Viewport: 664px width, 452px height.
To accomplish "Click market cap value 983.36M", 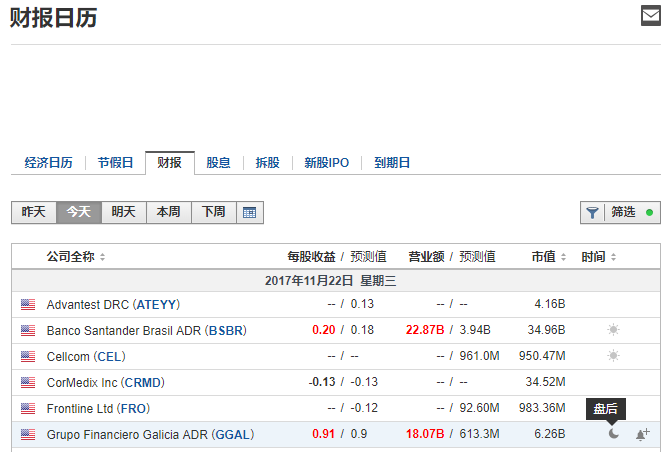I will pos(542,408).
